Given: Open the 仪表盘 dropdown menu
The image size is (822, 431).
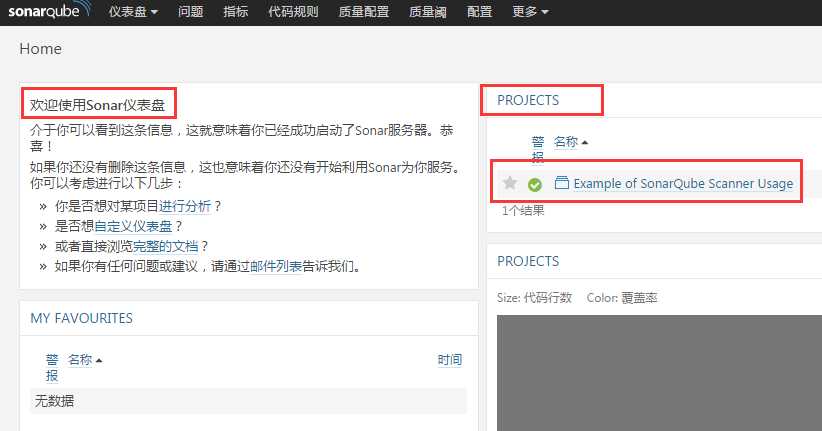Looking at the screenshot, I should coord(133,12).
